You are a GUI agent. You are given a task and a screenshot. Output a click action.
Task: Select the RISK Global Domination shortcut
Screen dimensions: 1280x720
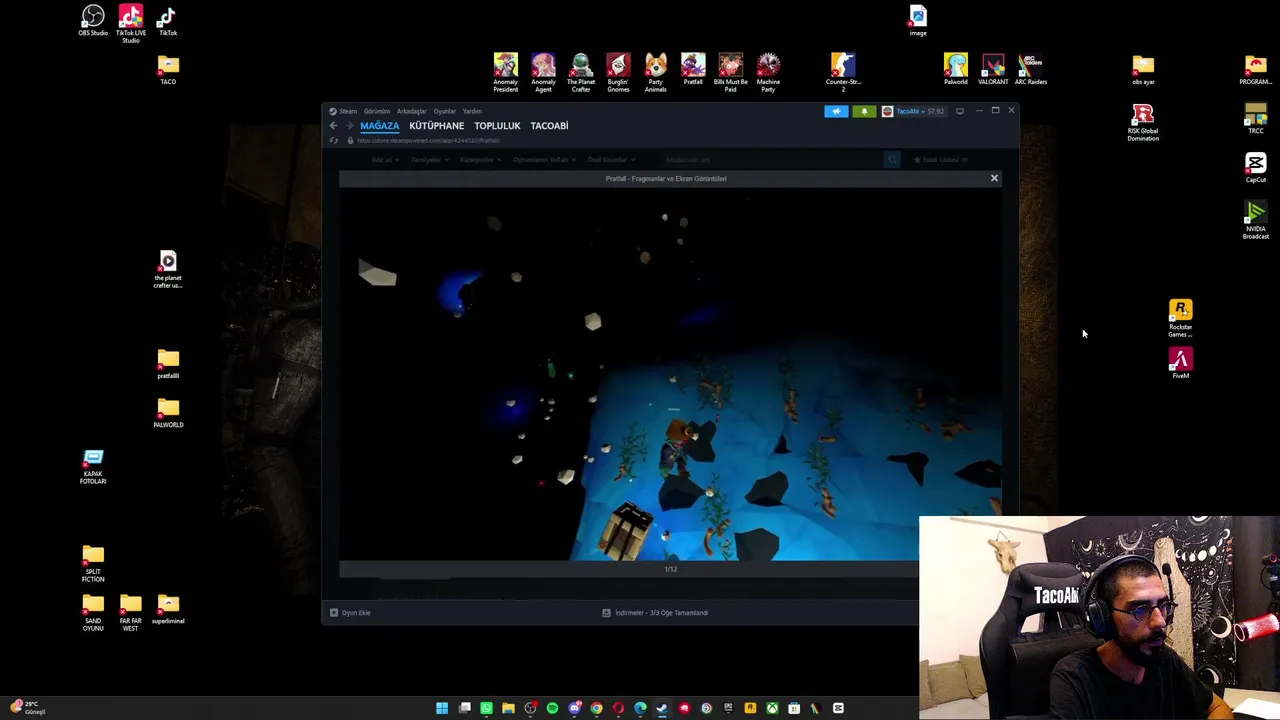click(1143, 123)
